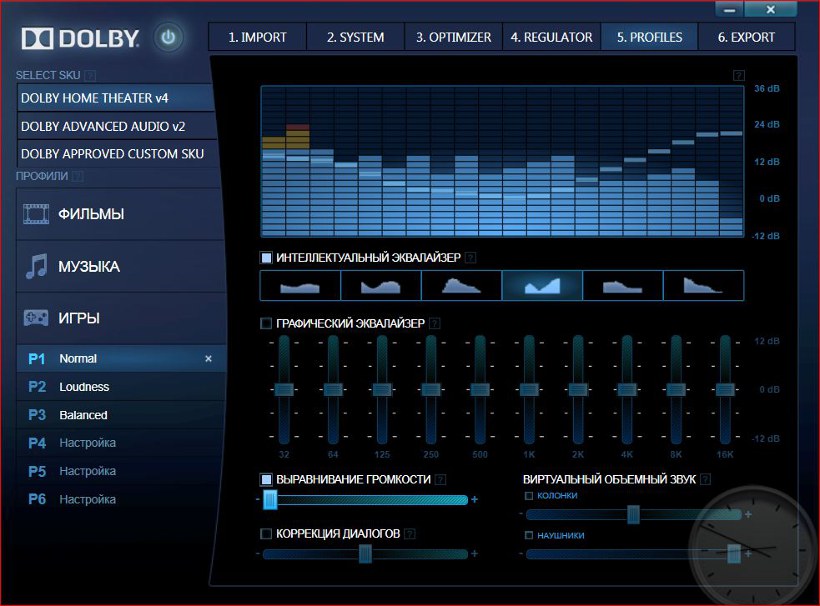820x606 pixels.
Task: Open help for Графический эквалайзер
Action: pos(434,323)
